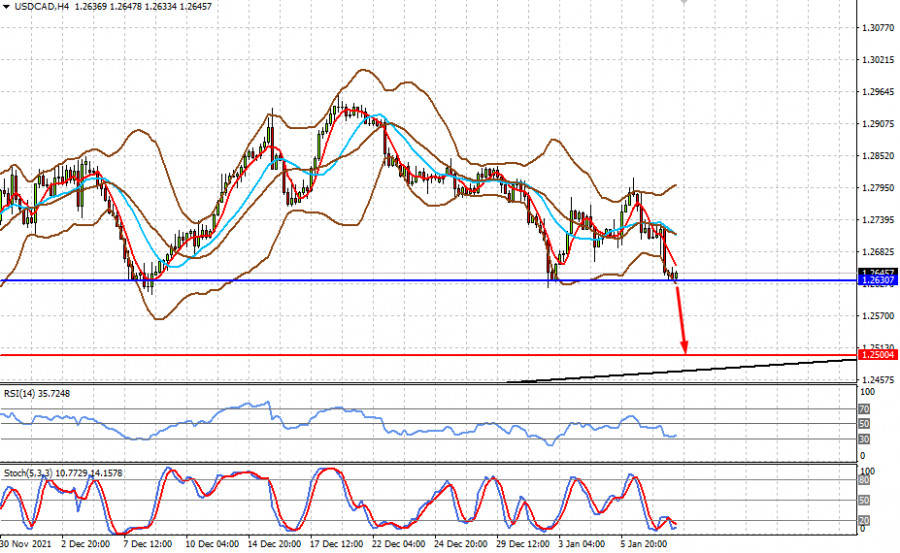The image size is (900, 553).
Task: Click the Stochastic level 20 marker
Action: [864, 521]
